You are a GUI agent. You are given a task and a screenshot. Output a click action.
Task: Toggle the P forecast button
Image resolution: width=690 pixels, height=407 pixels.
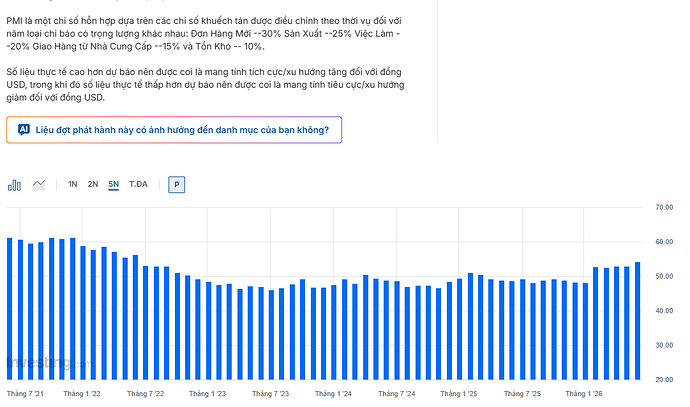(x=176, y=184)
